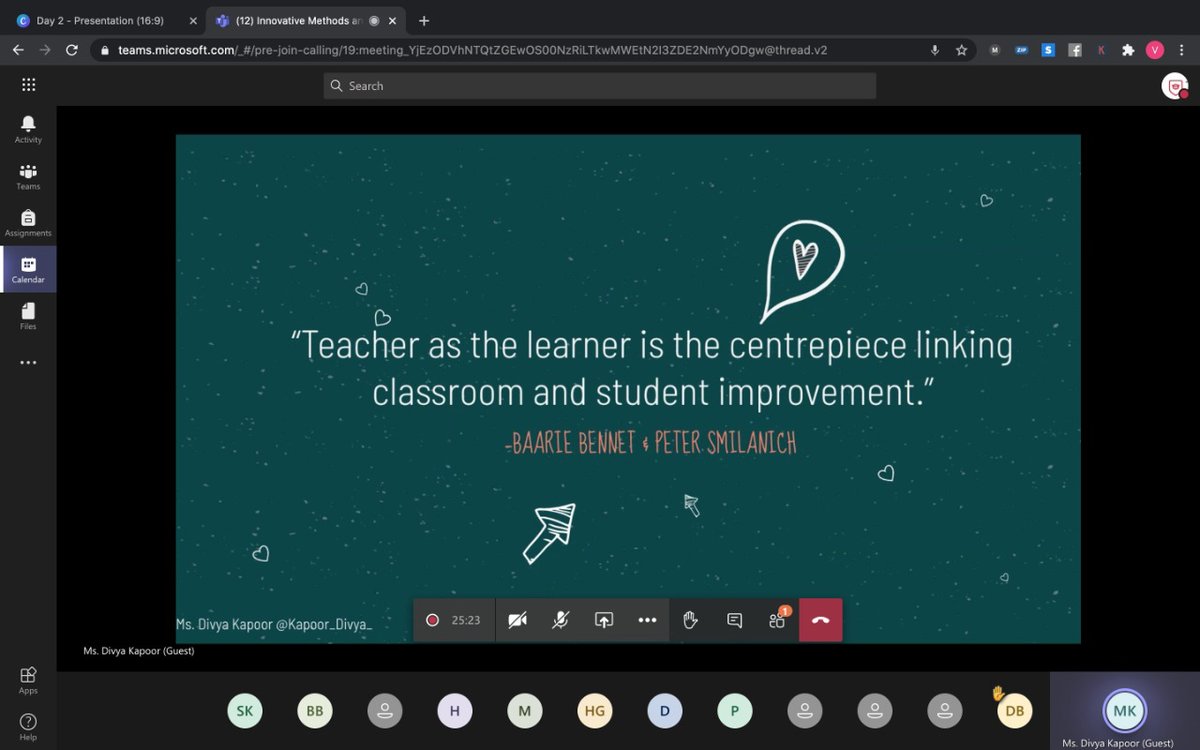1200x750 pixels.
Task: Select participant avatar HG
Action: (594, 711)
